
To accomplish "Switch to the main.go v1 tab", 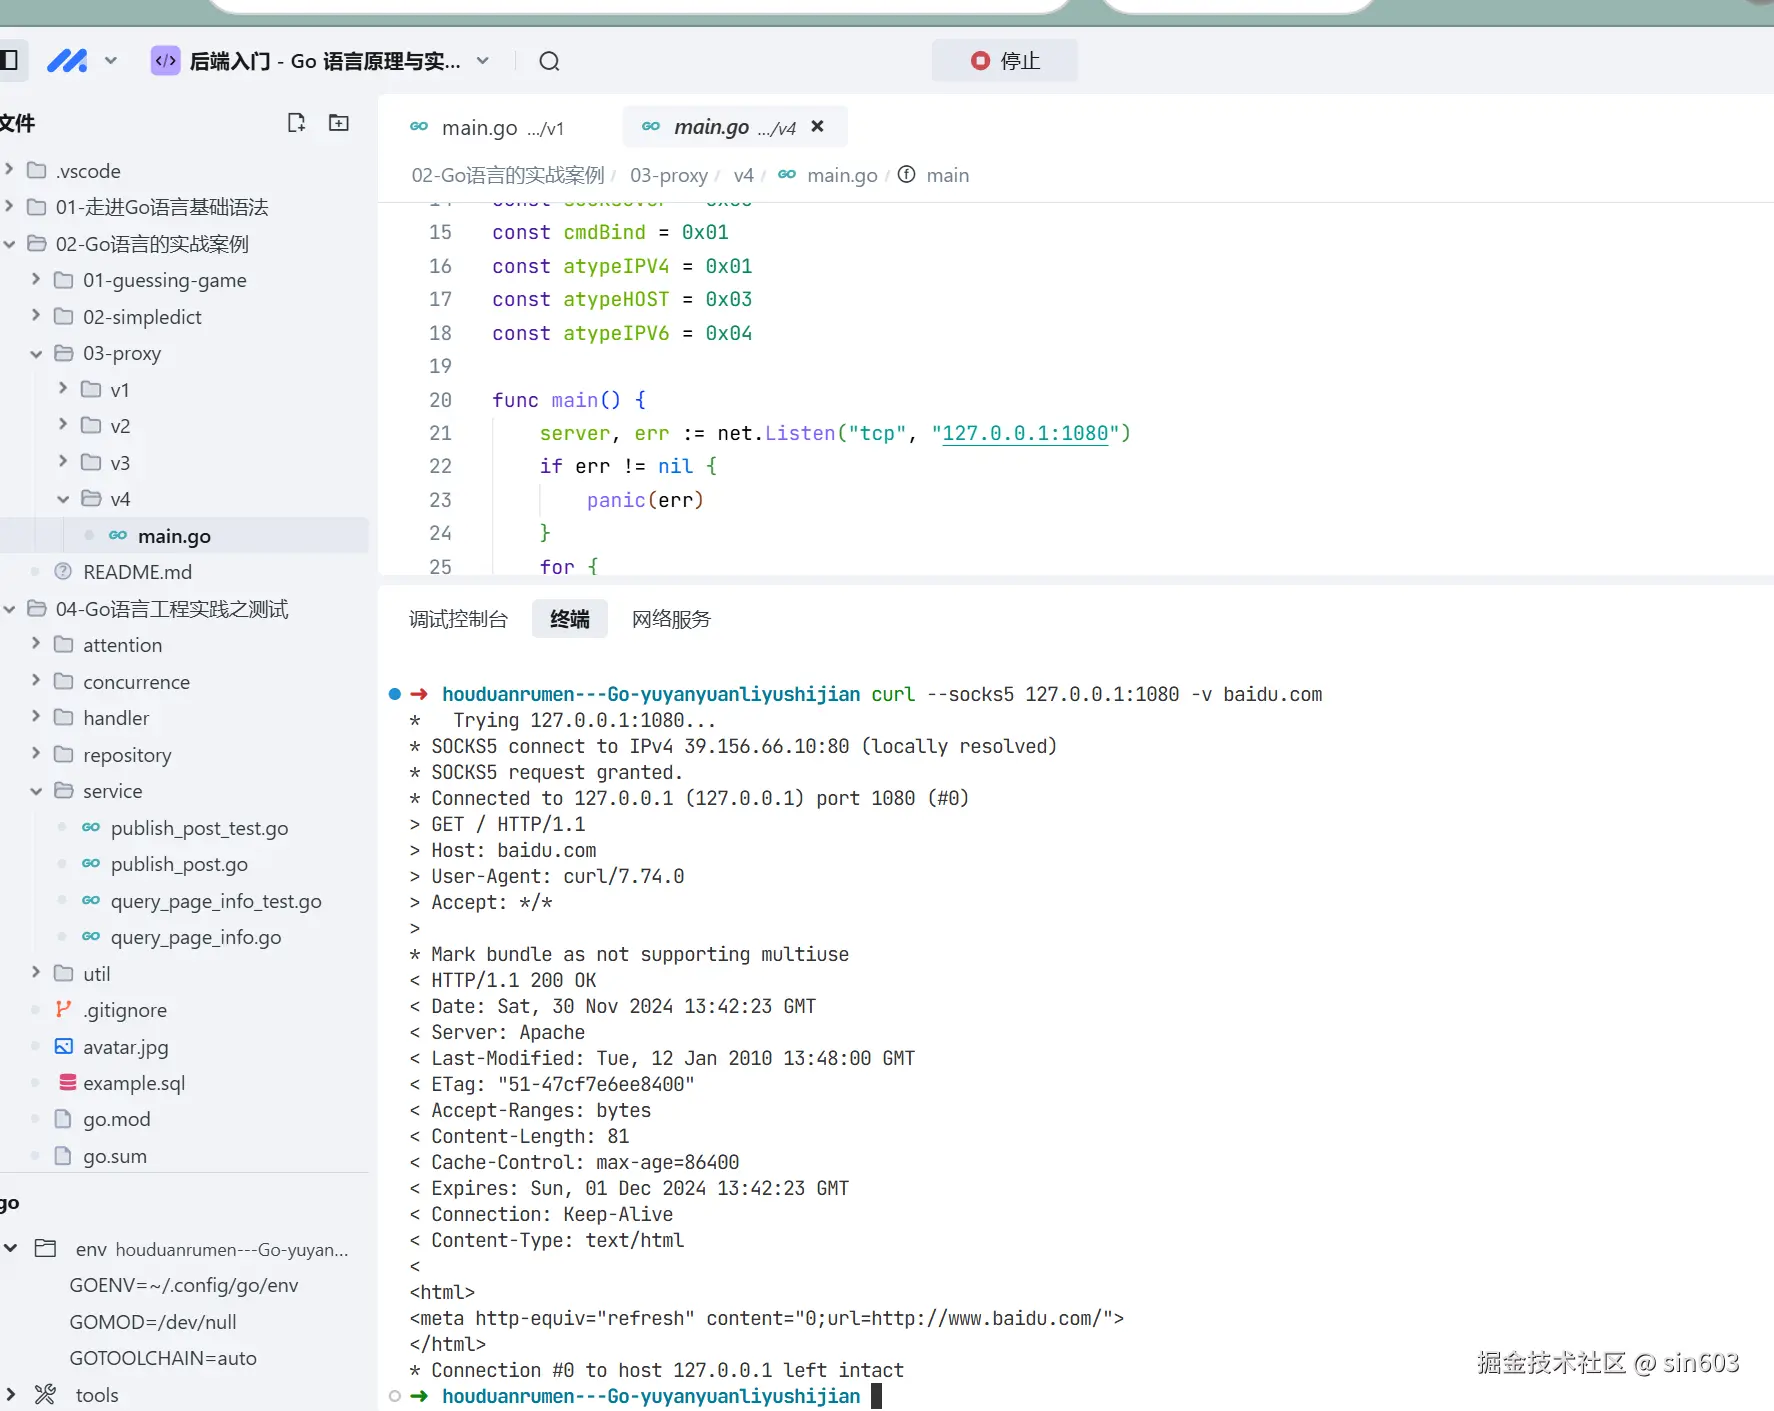I will coord(487,128).
